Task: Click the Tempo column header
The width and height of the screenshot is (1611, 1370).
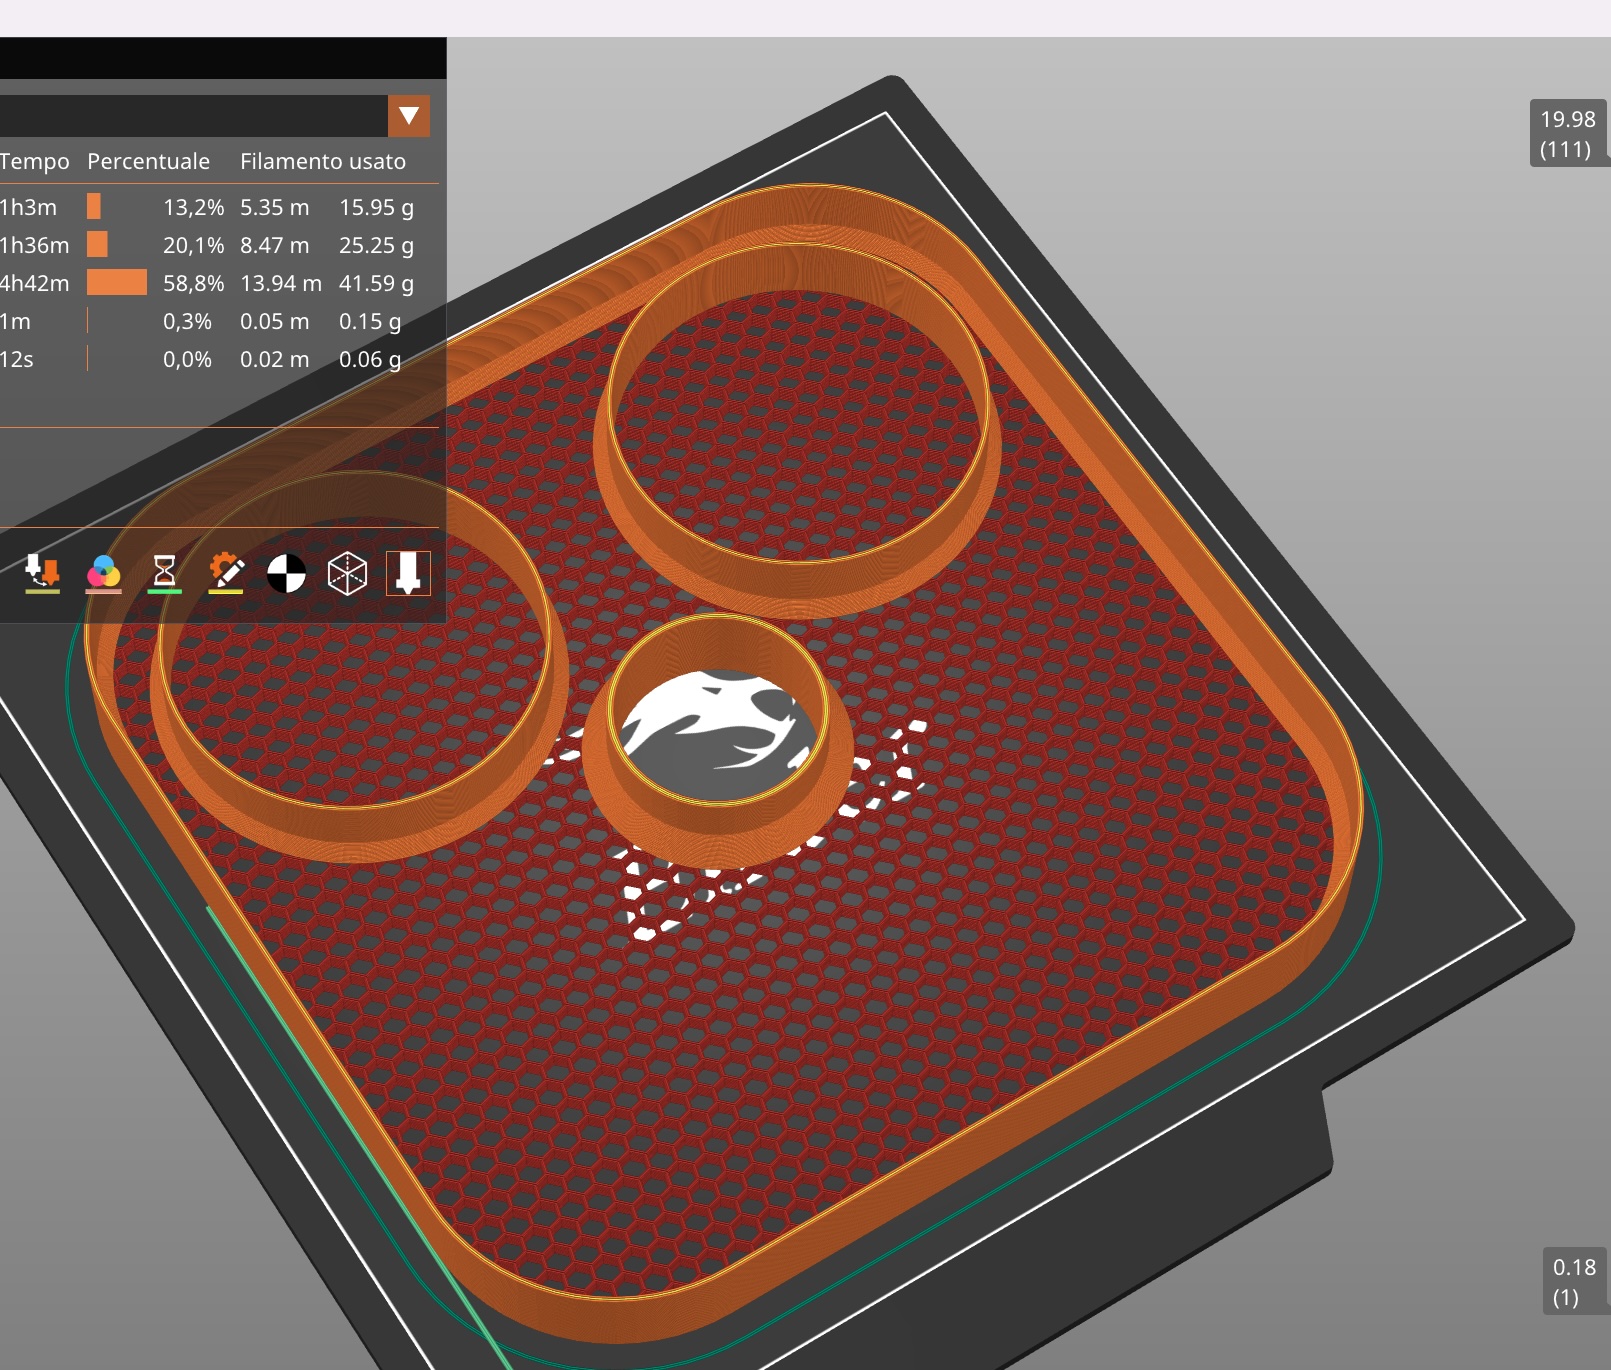Action: point(34,161)
